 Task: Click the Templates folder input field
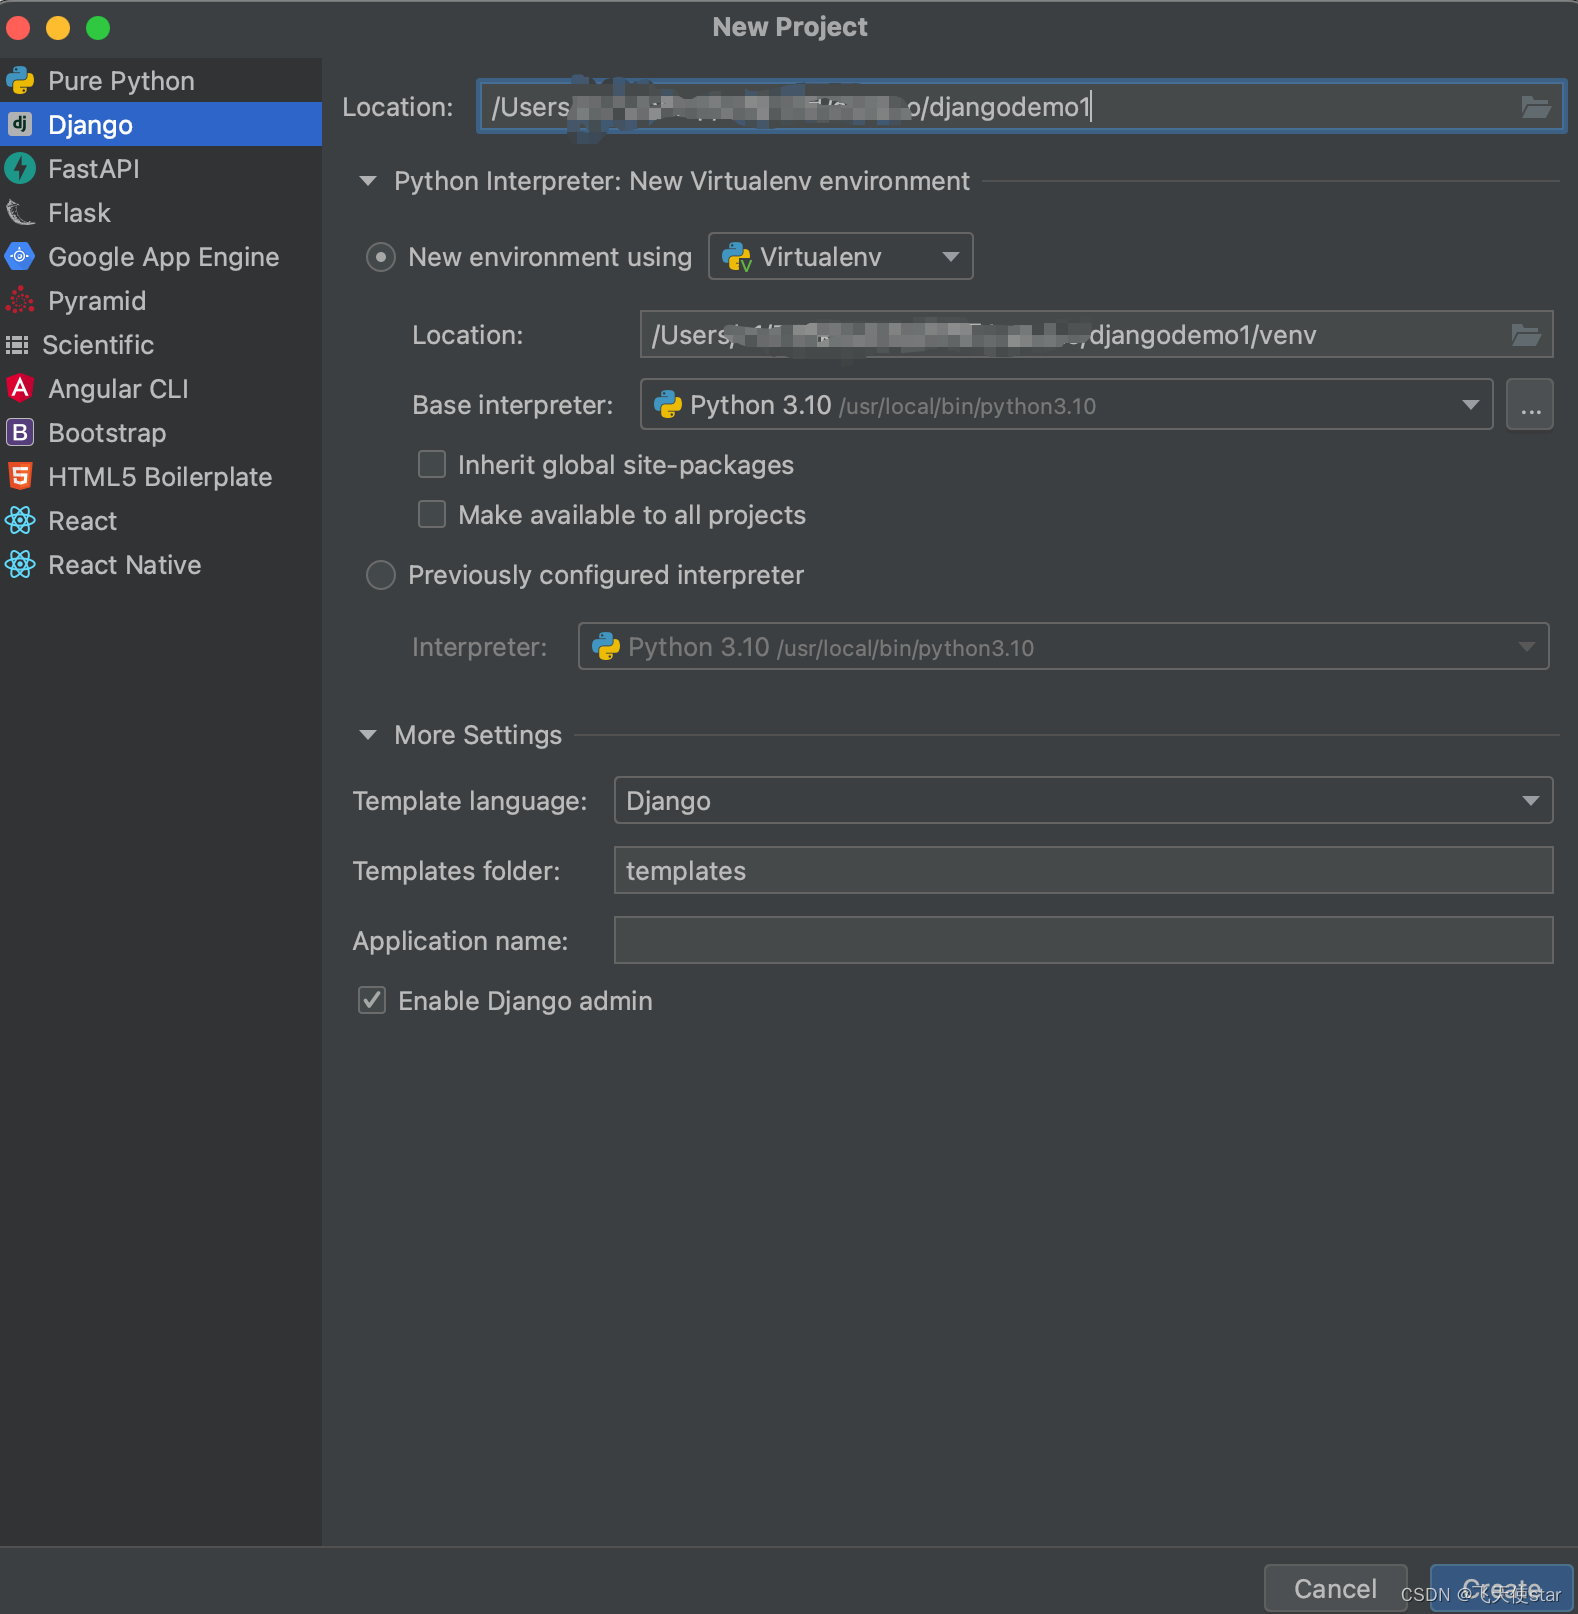pos(1083,871)
